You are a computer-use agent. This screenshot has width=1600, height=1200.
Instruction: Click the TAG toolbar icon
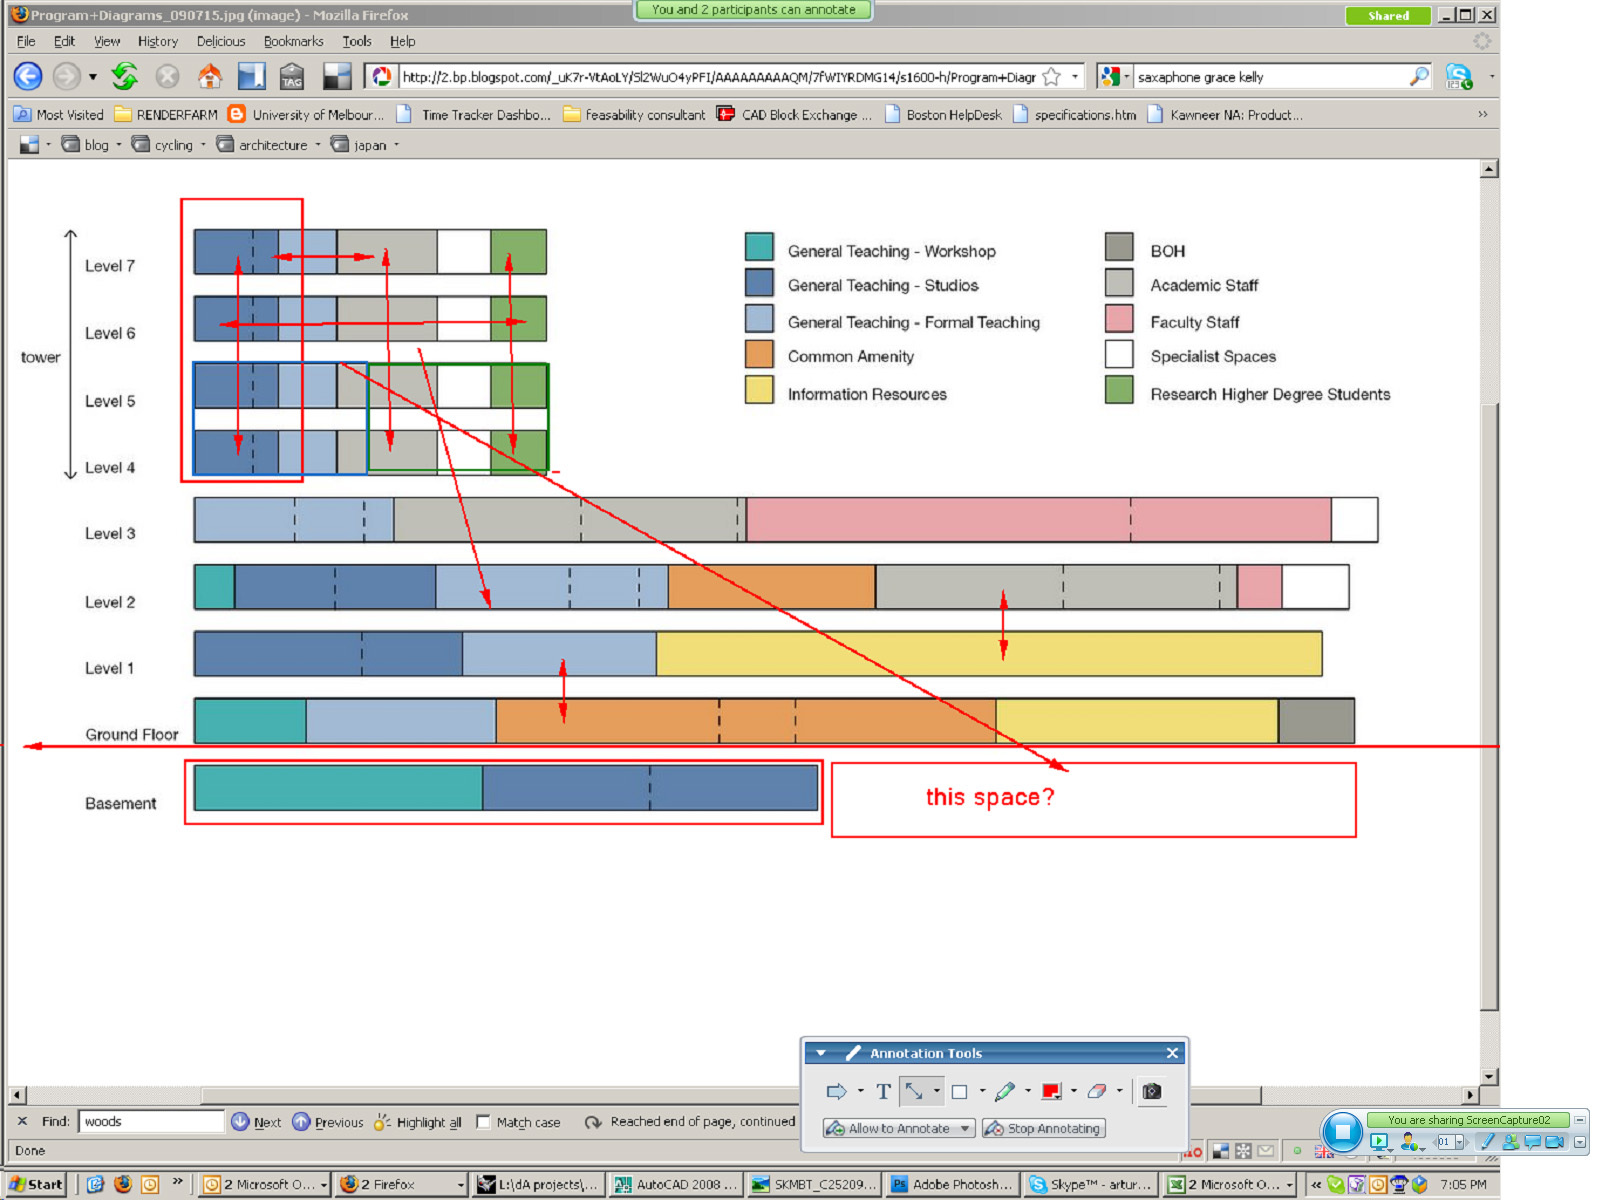click(292, 76)
